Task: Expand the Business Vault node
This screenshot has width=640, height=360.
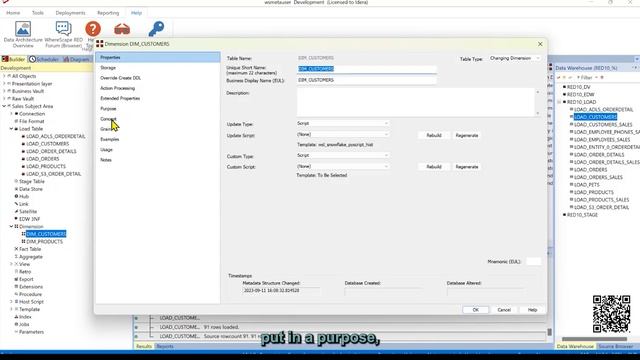Action: [4, 91]
